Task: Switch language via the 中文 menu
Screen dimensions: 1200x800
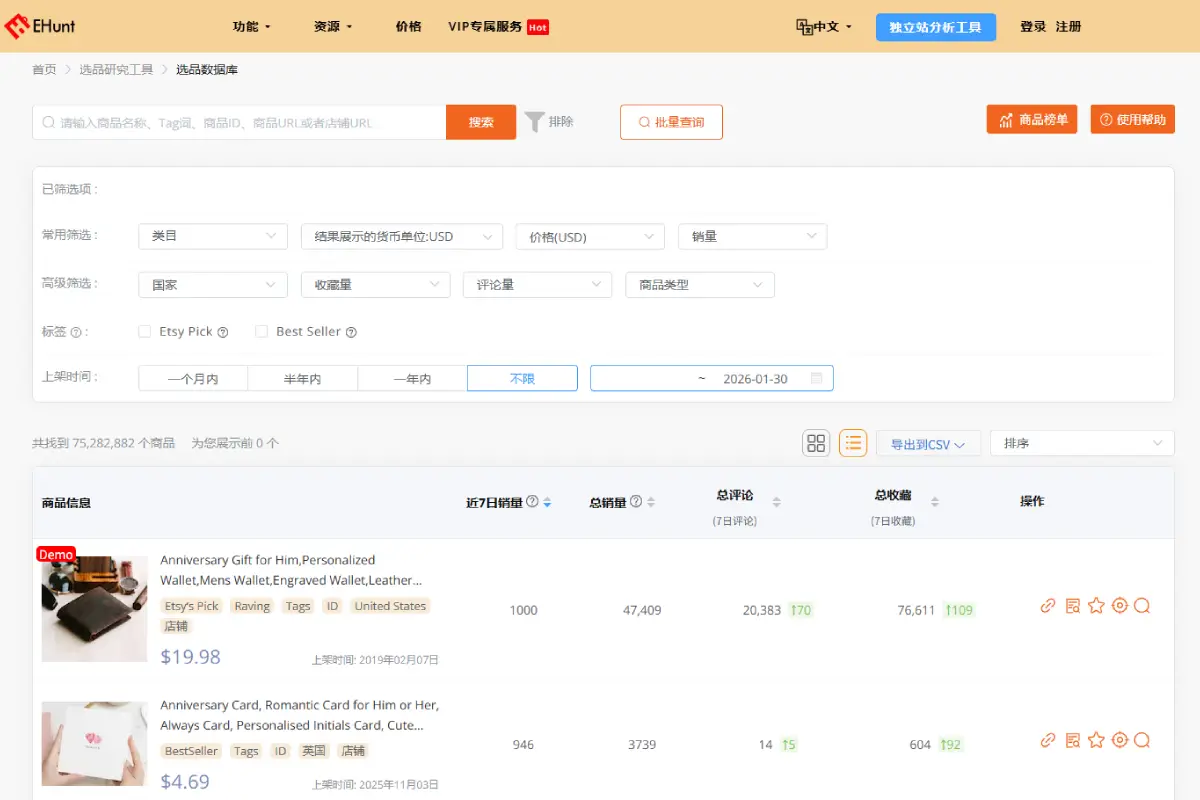Action: click(824, 27)
